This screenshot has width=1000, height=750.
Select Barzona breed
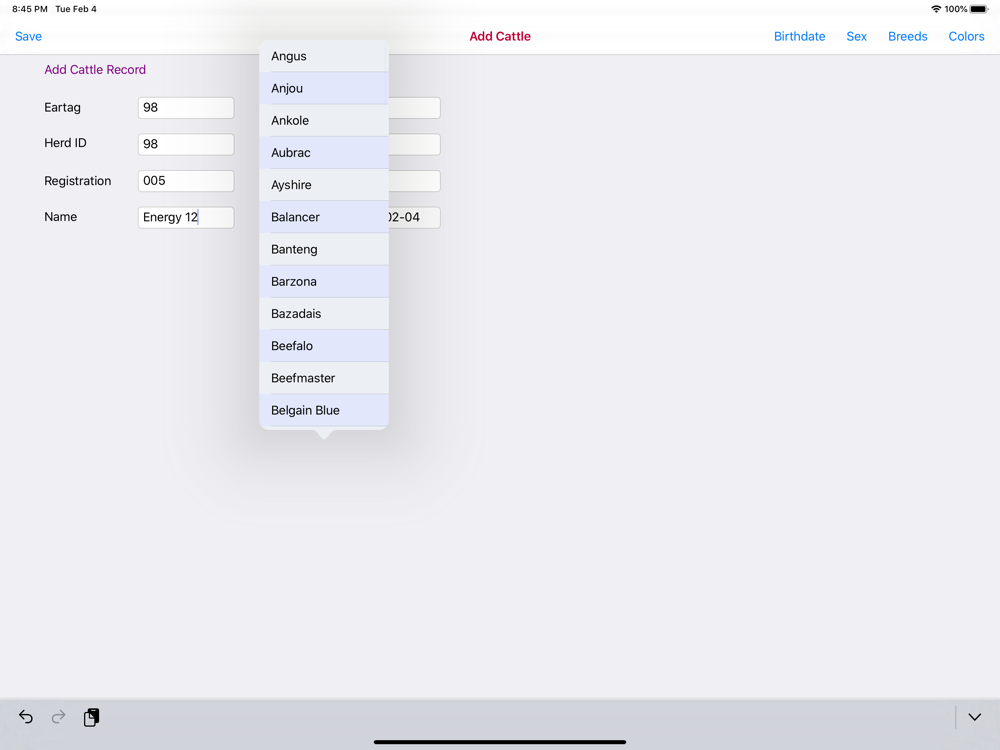(x=324, y=281)
